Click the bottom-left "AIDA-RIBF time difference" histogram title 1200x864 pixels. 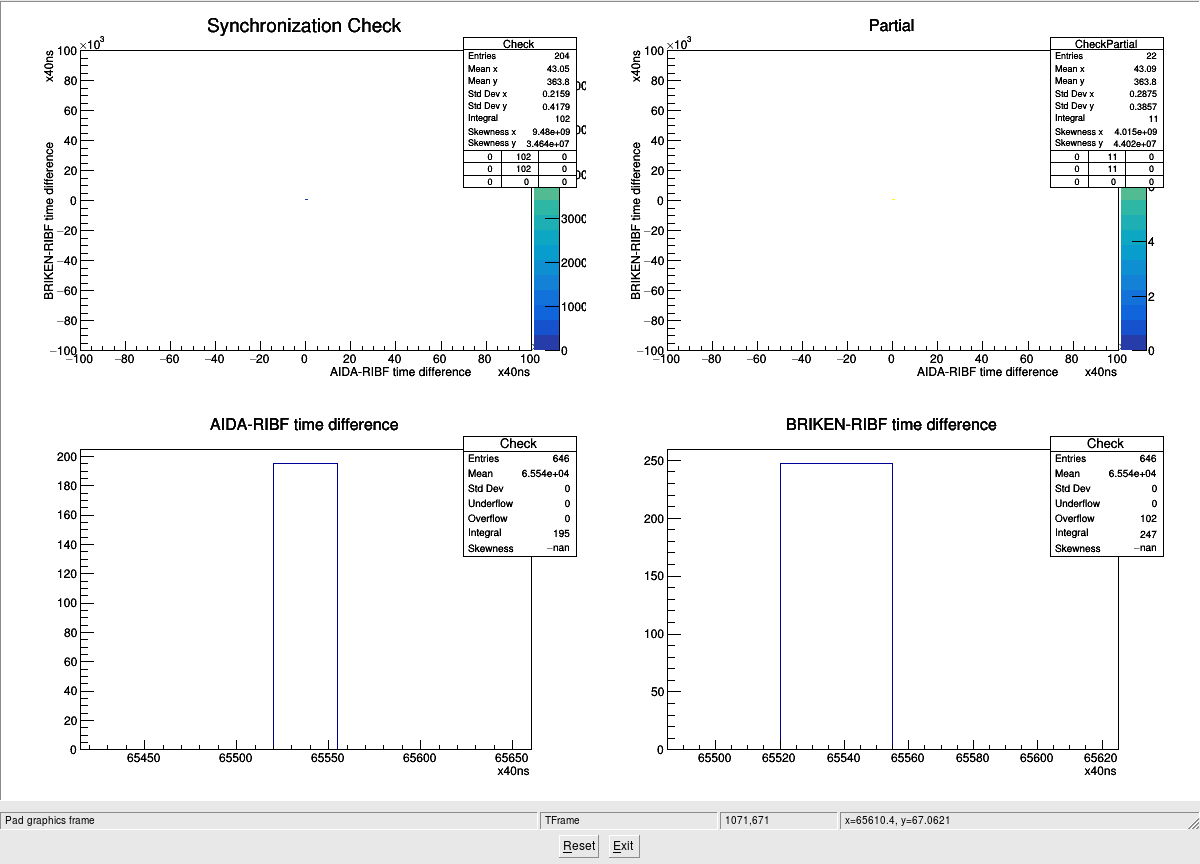pos(305,425)
